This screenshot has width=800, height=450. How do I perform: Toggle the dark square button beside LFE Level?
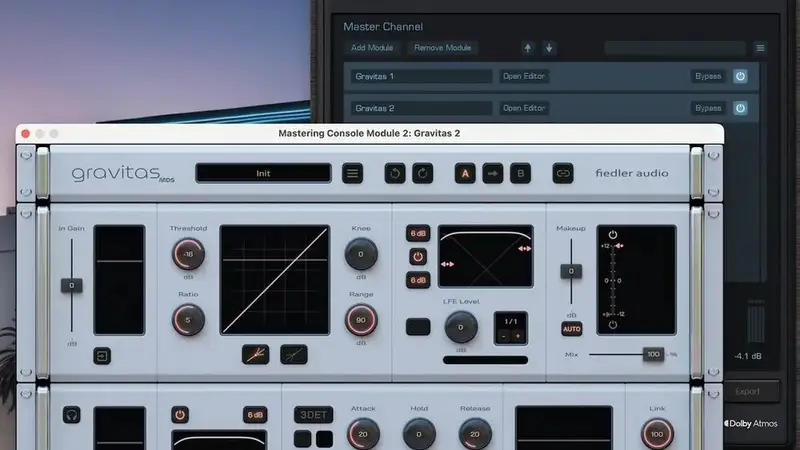click(x=418, y=327)
